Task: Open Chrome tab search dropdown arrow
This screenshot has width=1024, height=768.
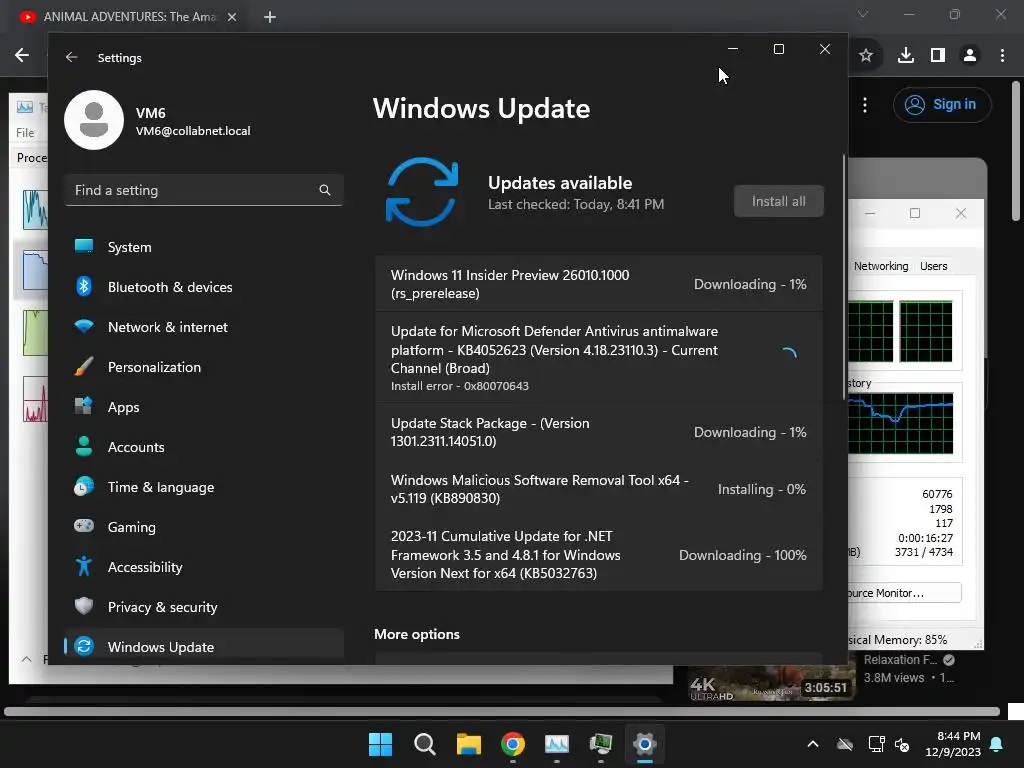Action: click(863, 14)
